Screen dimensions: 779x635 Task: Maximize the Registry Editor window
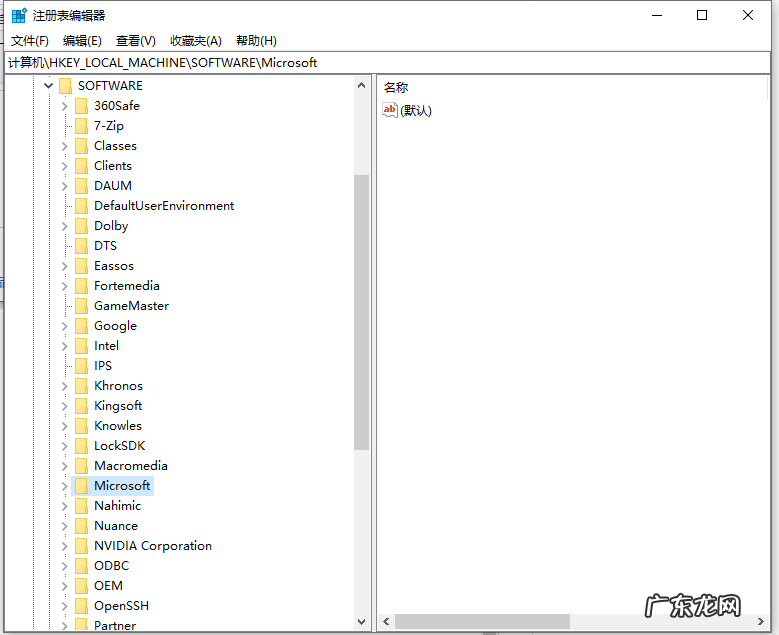pyautogui.click(x=702, y=15)
